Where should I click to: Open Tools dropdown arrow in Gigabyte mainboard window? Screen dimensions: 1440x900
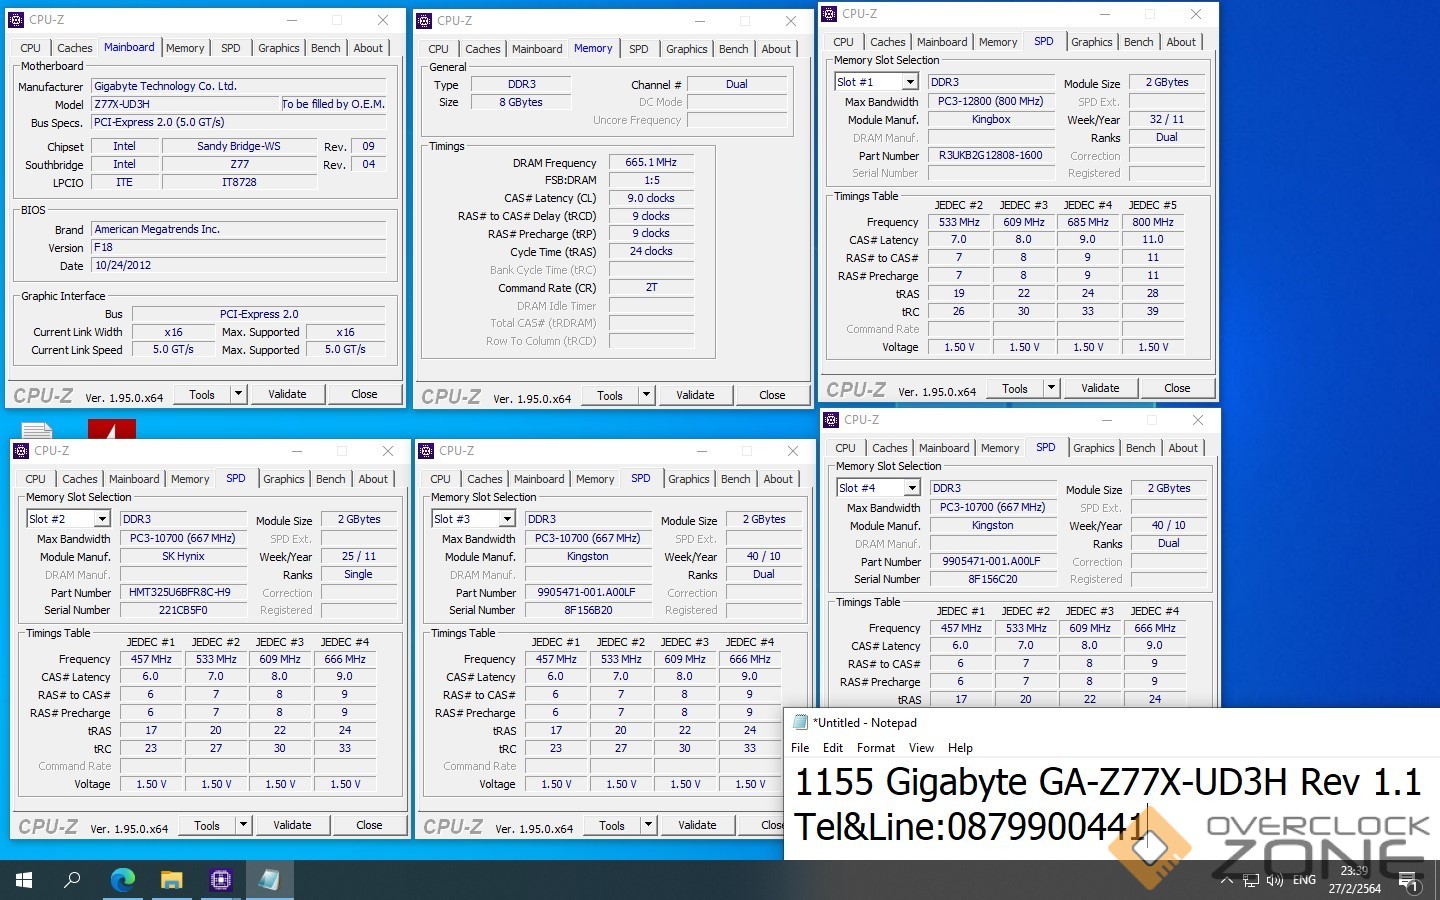(239, 394)
